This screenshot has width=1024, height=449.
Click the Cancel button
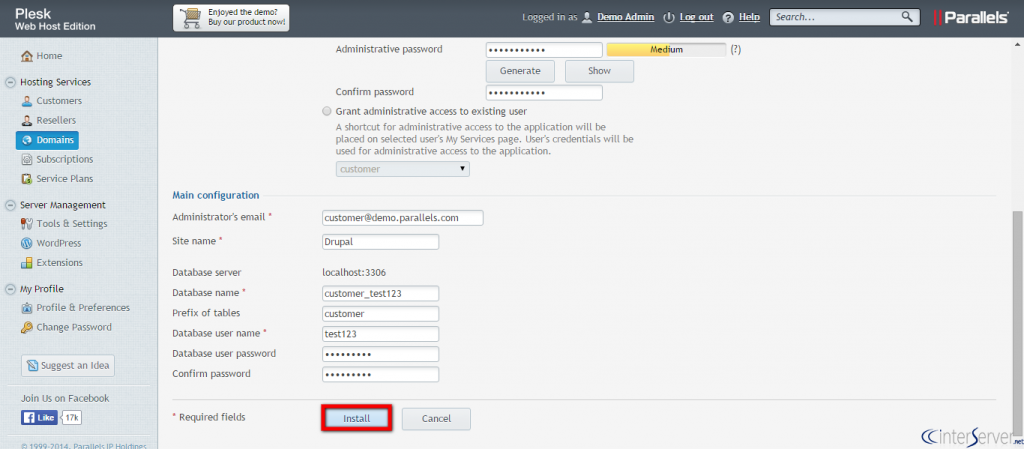[436, 418]
